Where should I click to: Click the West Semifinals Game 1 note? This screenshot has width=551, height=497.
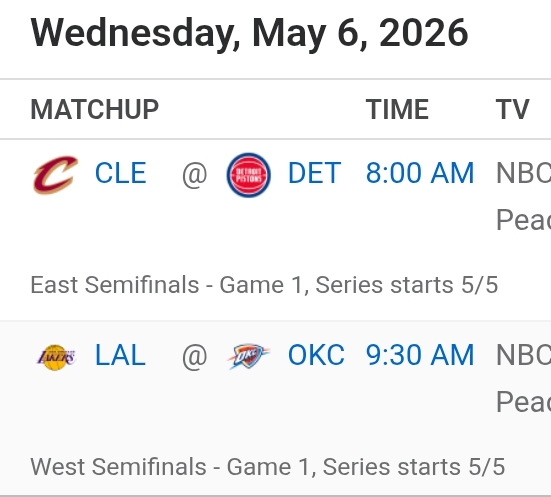coord(268,467)
